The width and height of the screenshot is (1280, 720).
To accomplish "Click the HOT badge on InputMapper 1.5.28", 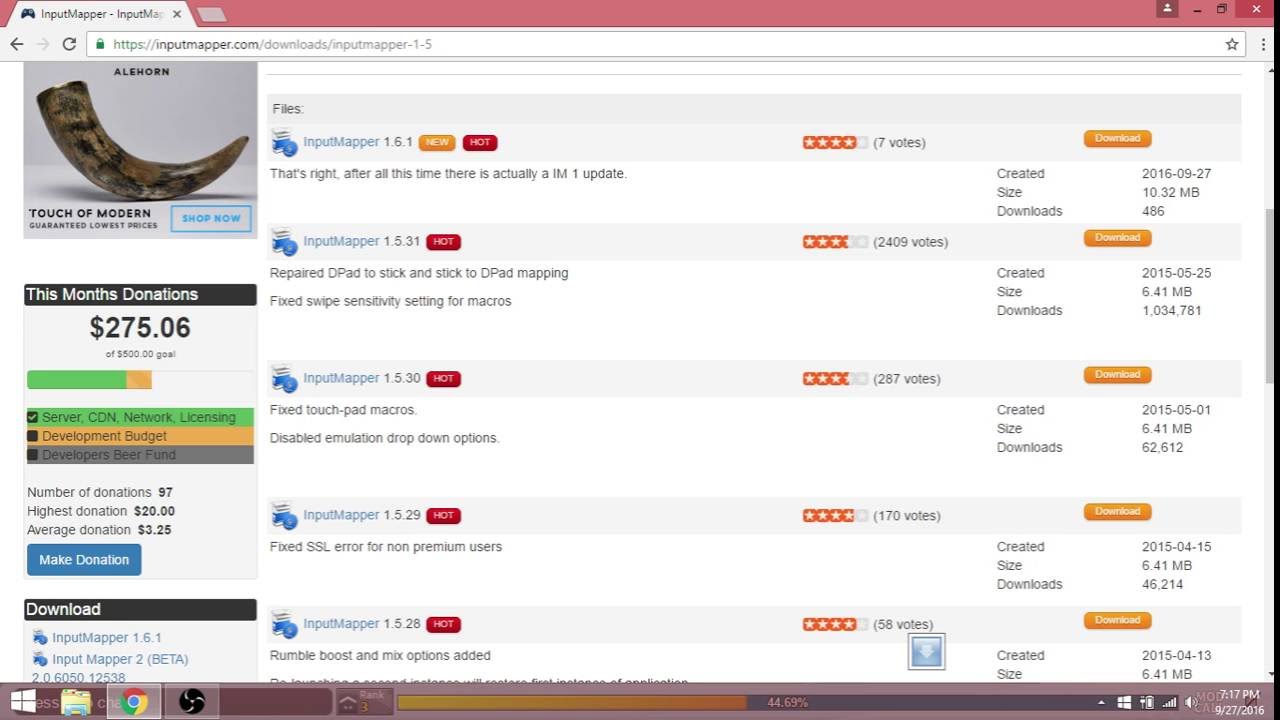I will coord(443,624).
